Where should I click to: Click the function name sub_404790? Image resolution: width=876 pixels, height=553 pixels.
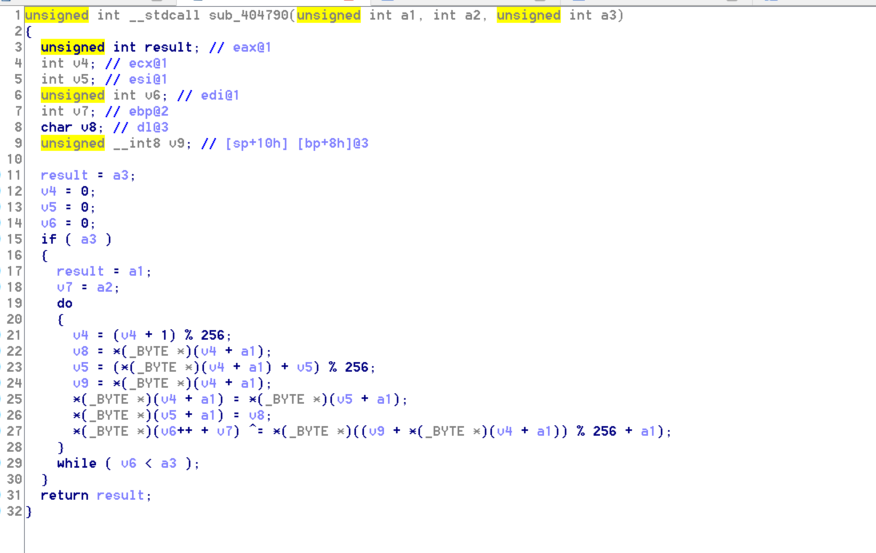[249, 16]
